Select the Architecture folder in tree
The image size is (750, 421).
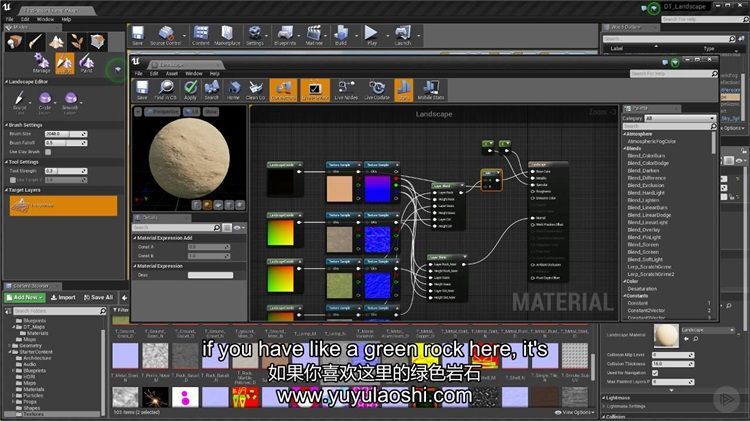(x=36, y=358)
